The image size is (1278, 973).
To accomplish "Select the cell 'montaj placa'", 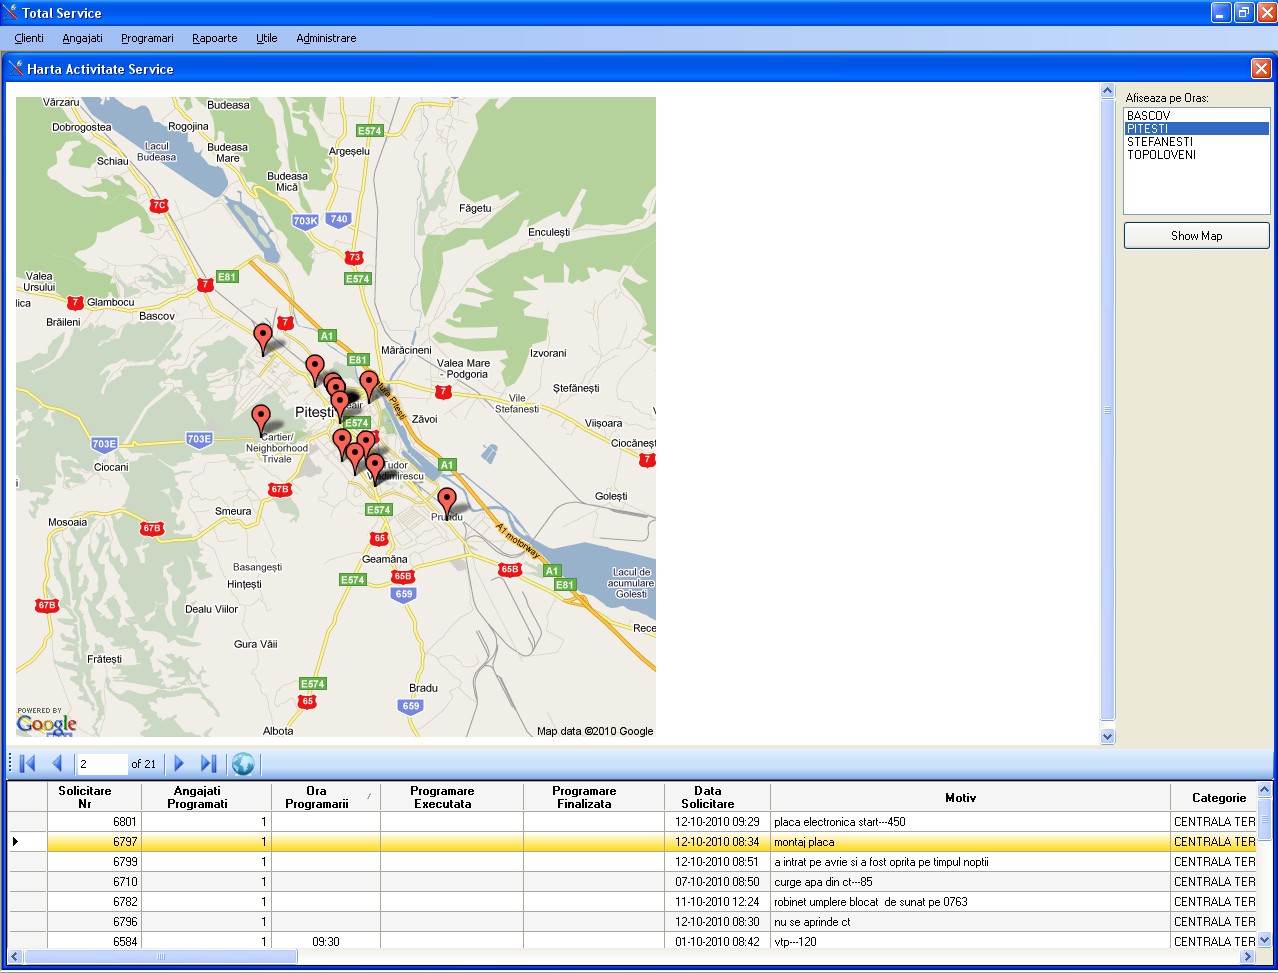I will click(x=970, y=842).
